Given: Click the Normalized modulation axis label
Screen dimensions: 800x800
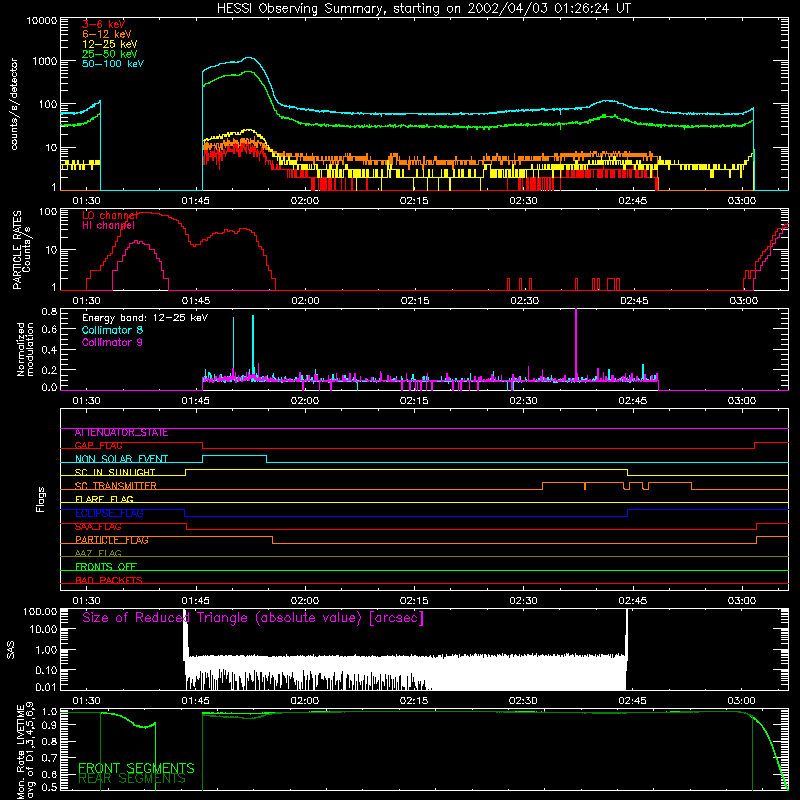Looking at the screenshot, I should [25, 349].
